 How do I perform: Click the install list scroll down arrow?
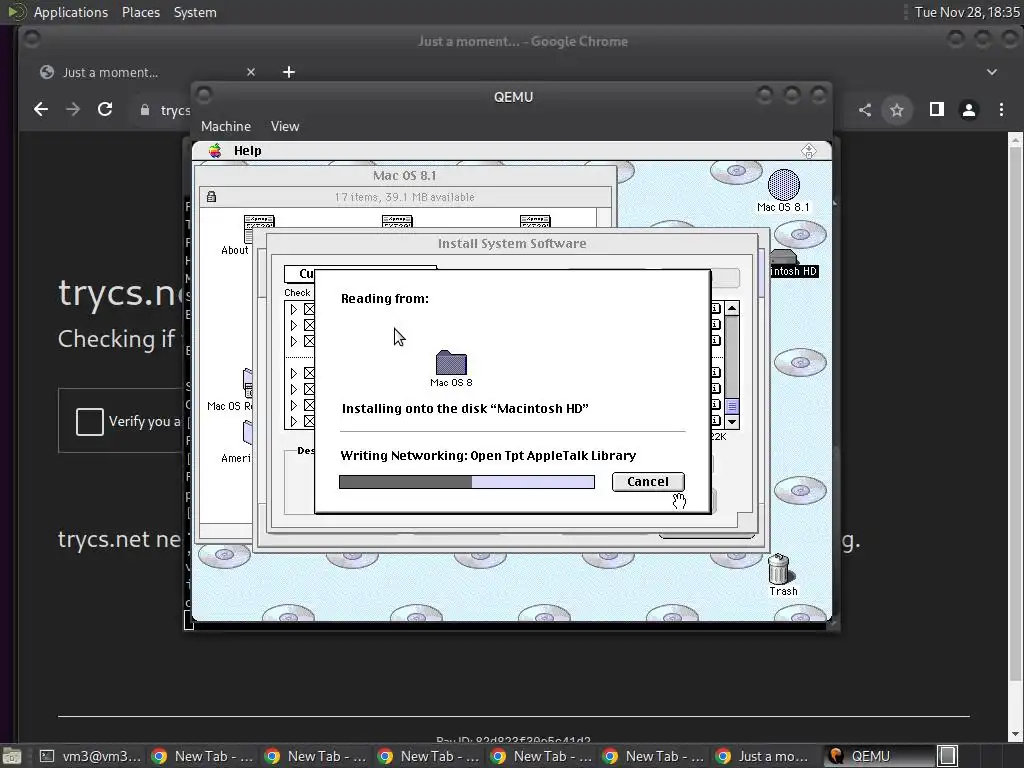732,422
